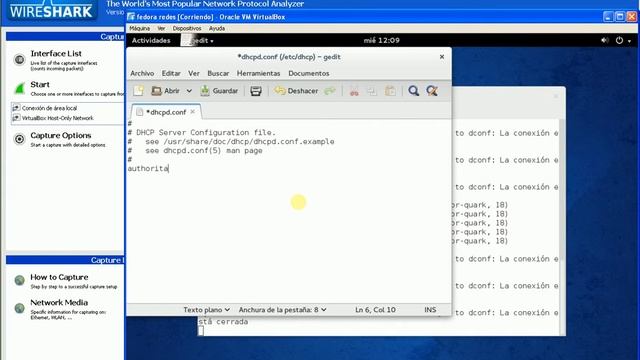Open the Herramientas menu
Viewport: 640px width, 360px height.
[x=258, y=73]
